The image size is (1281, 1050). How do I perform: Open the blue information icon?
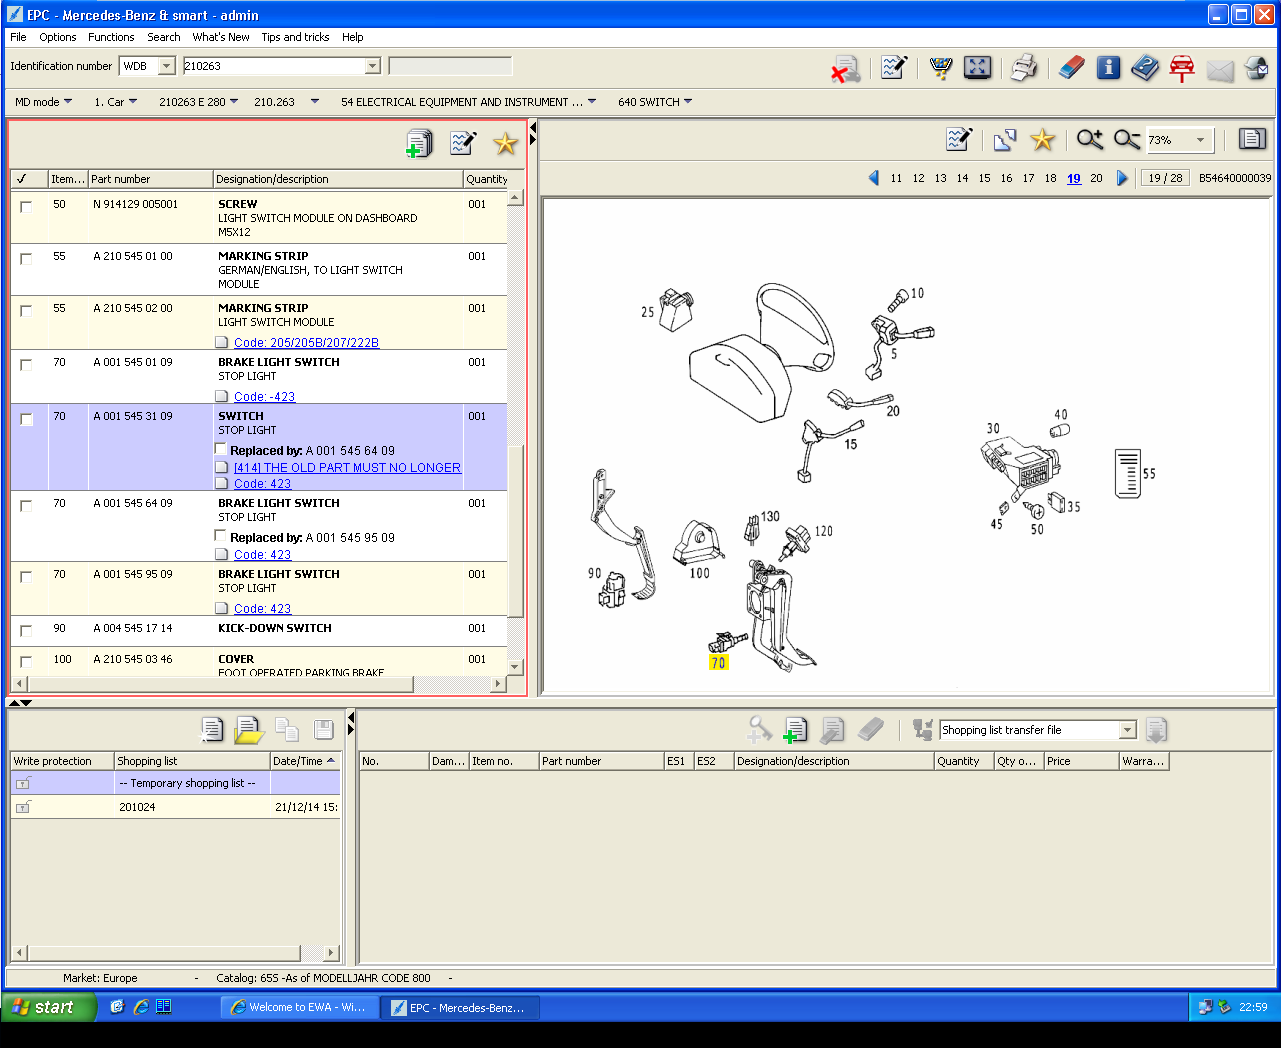[x=1108, y=68]
